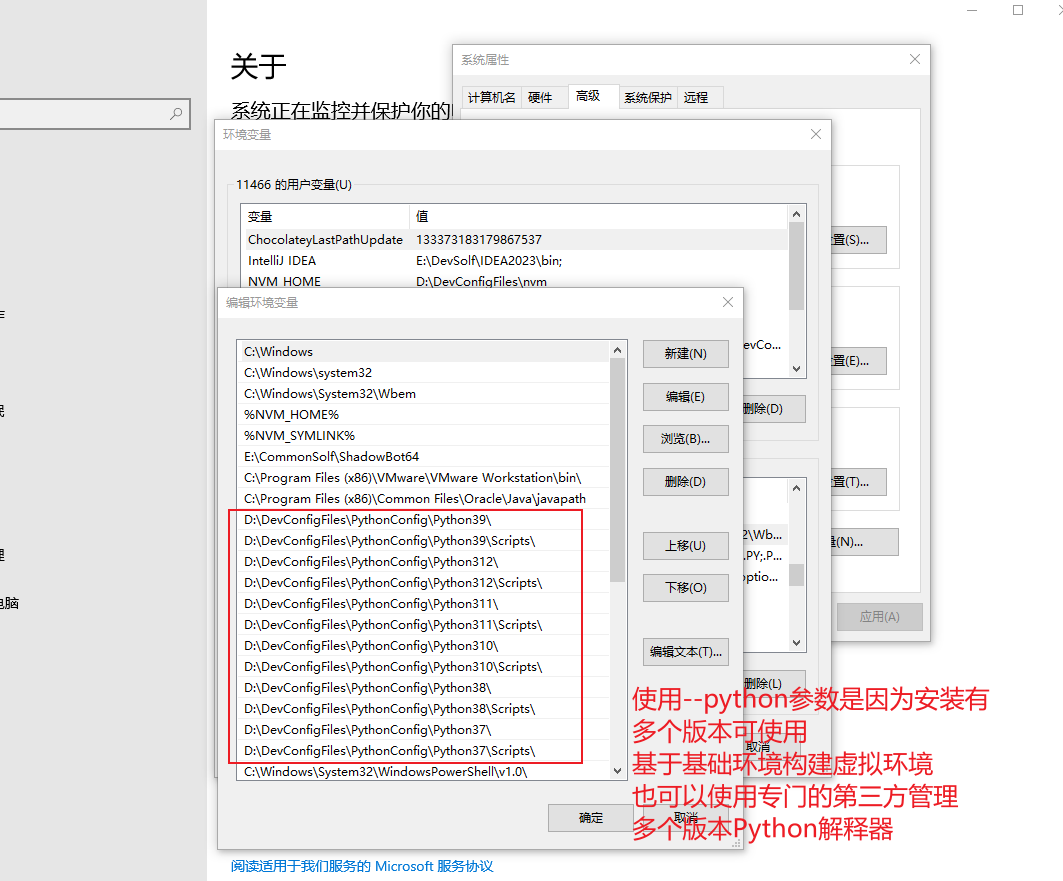Maximize the settings window
The image size is (1063, 881).
1018,10
